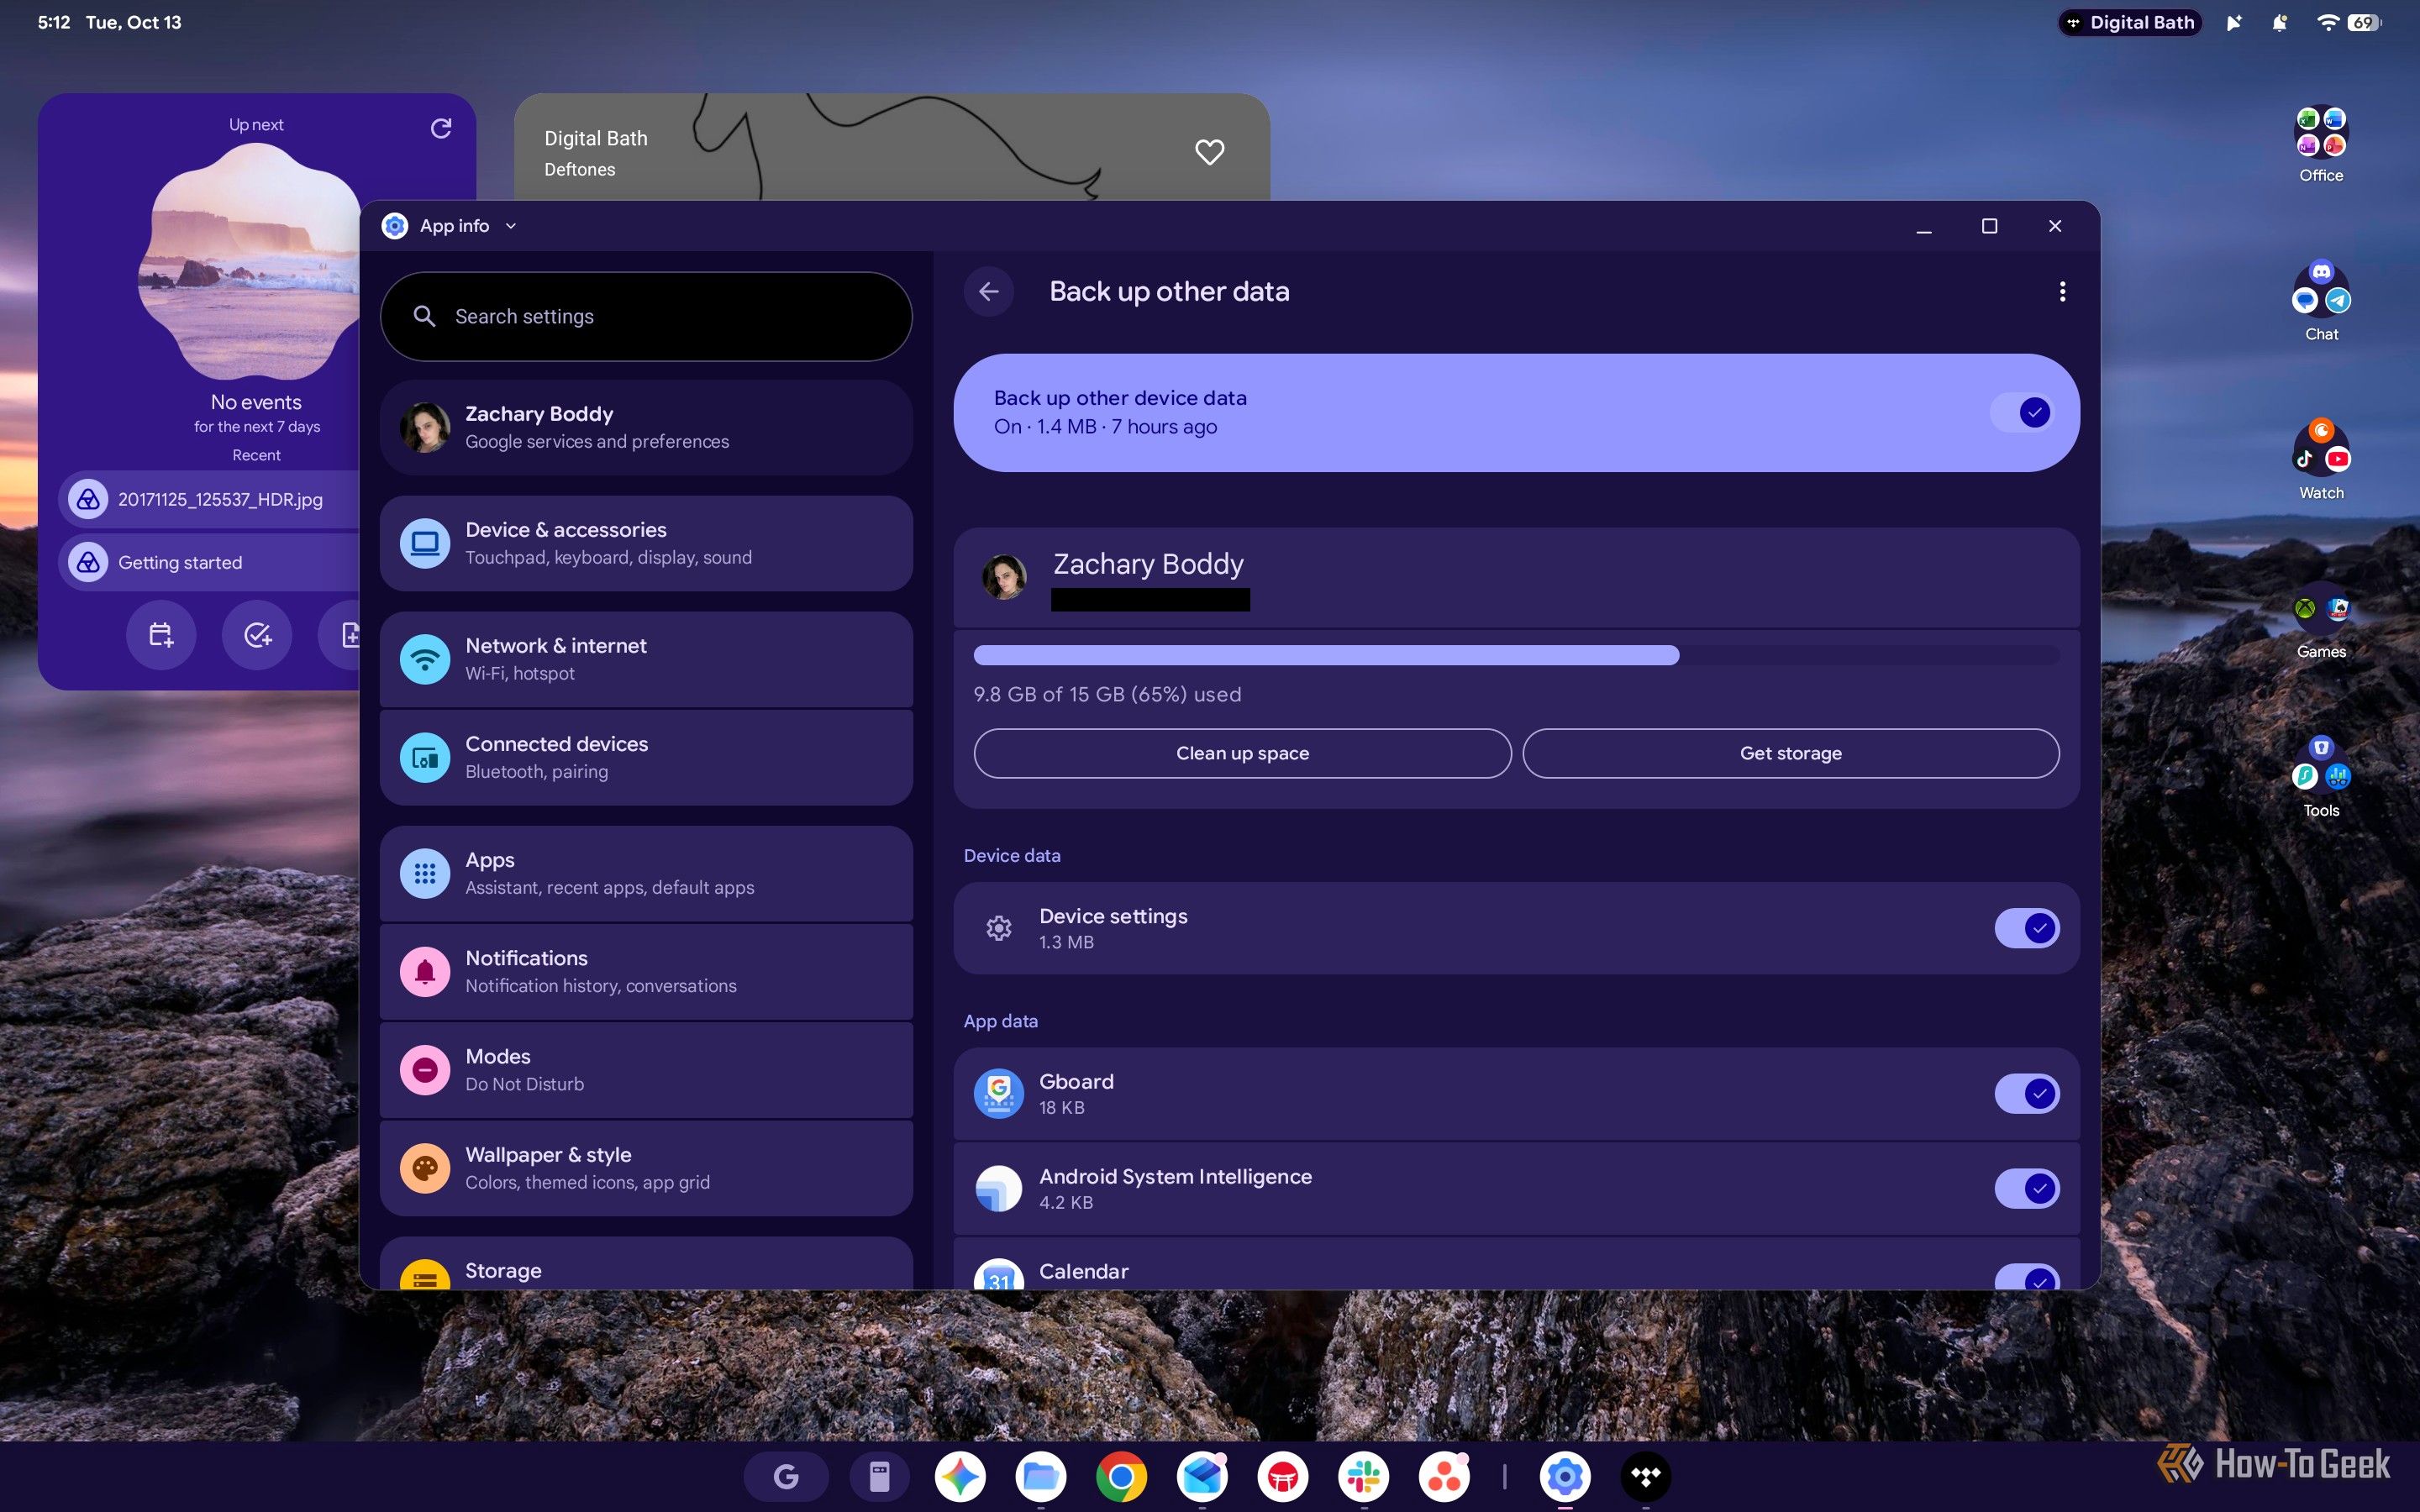Disable the Gboard backup toggle
The height and width of the screenshot is (1512, 2420).
click(x=2026, y=1093)
